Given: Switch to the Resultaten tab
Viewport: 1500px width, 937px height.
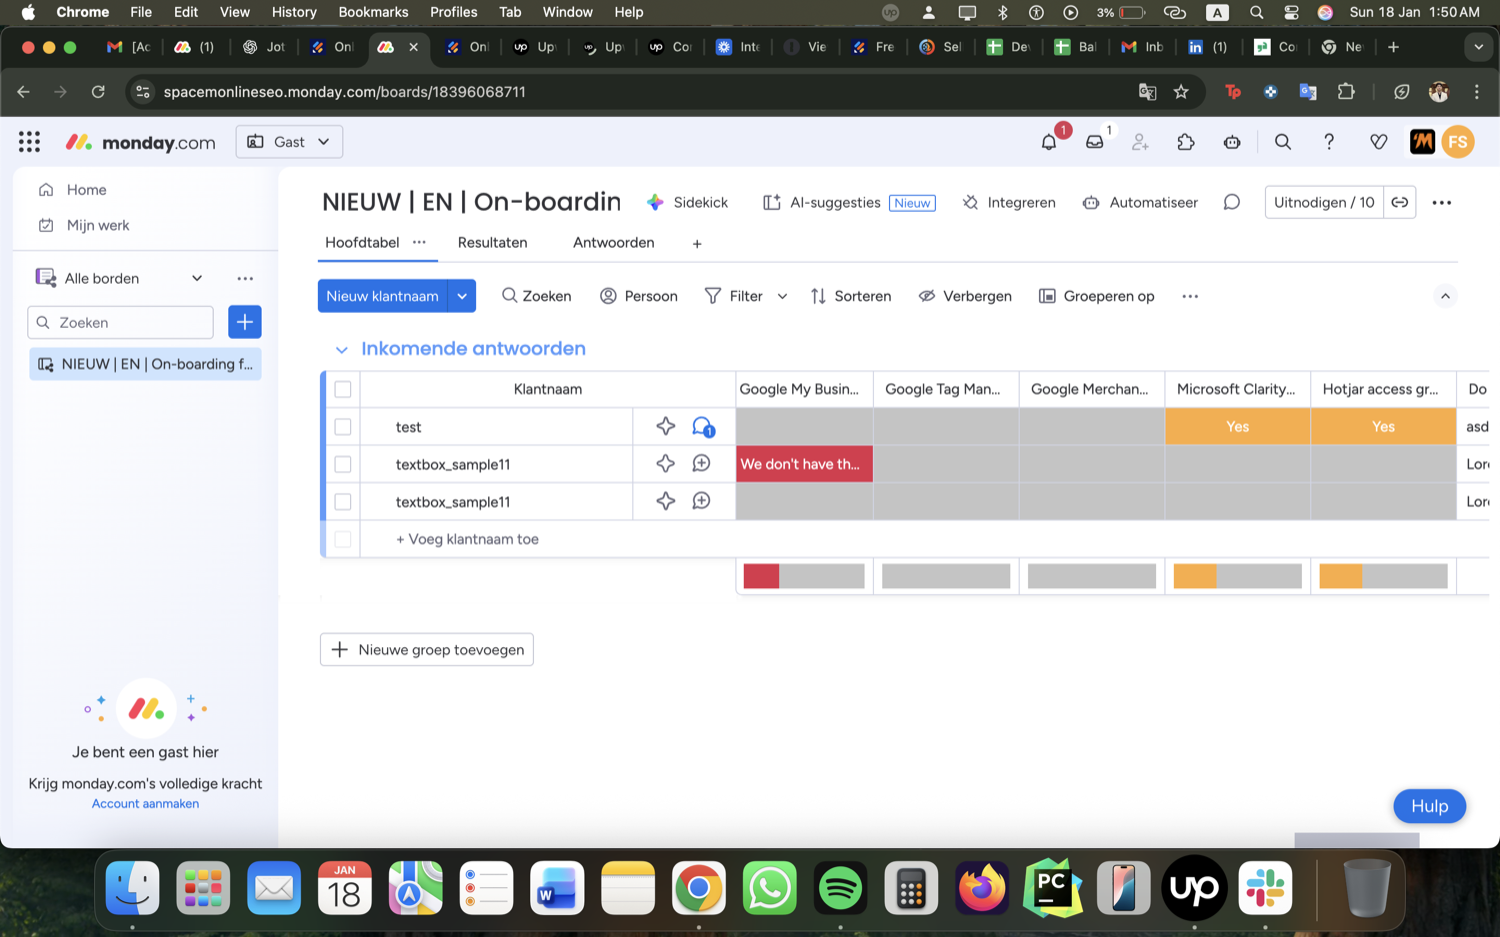Looking at the screenshot, I should coord(492,242).
